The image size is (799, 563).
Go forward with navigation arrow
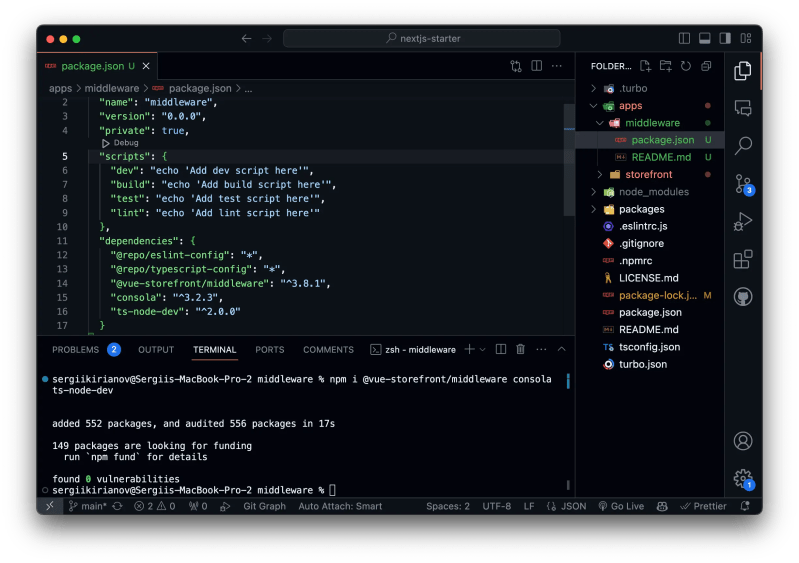click(x=267, y=38)
